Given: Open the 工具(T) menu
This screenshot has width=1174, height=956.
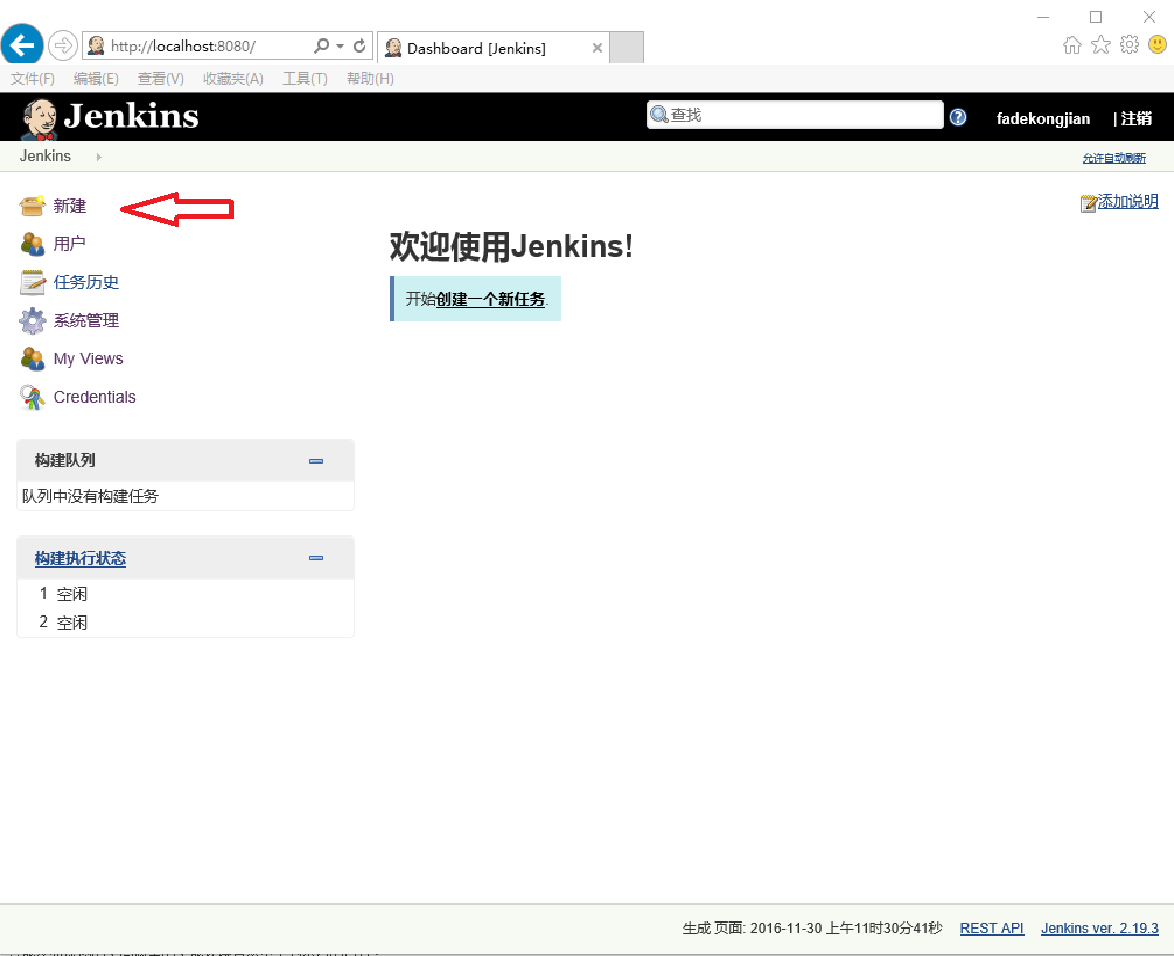Looking at the screenshot, I should (x=305, y=79).
